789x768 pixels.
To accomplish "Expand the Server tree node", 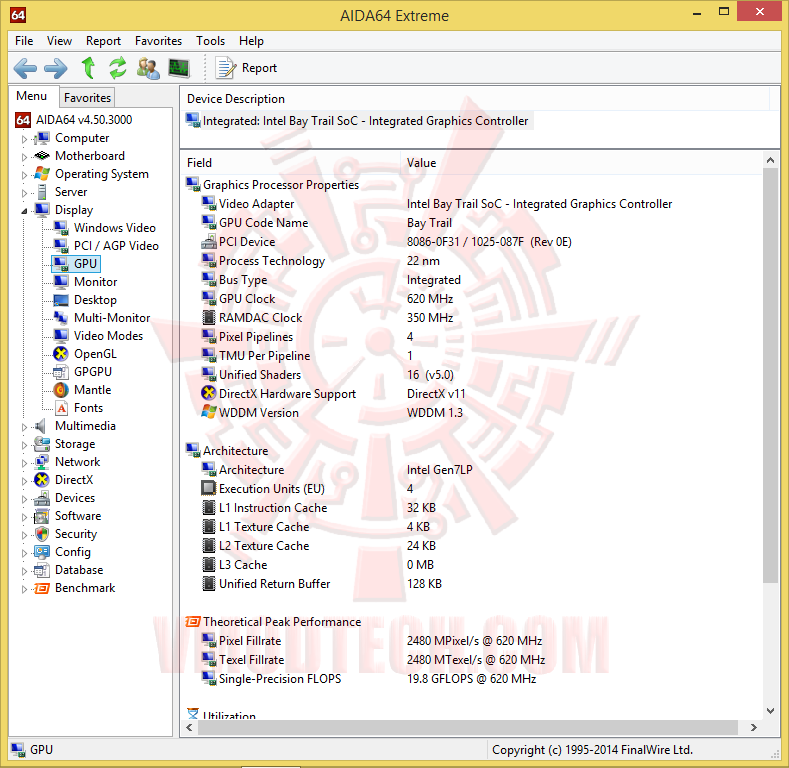I will [x=24, y=193].
